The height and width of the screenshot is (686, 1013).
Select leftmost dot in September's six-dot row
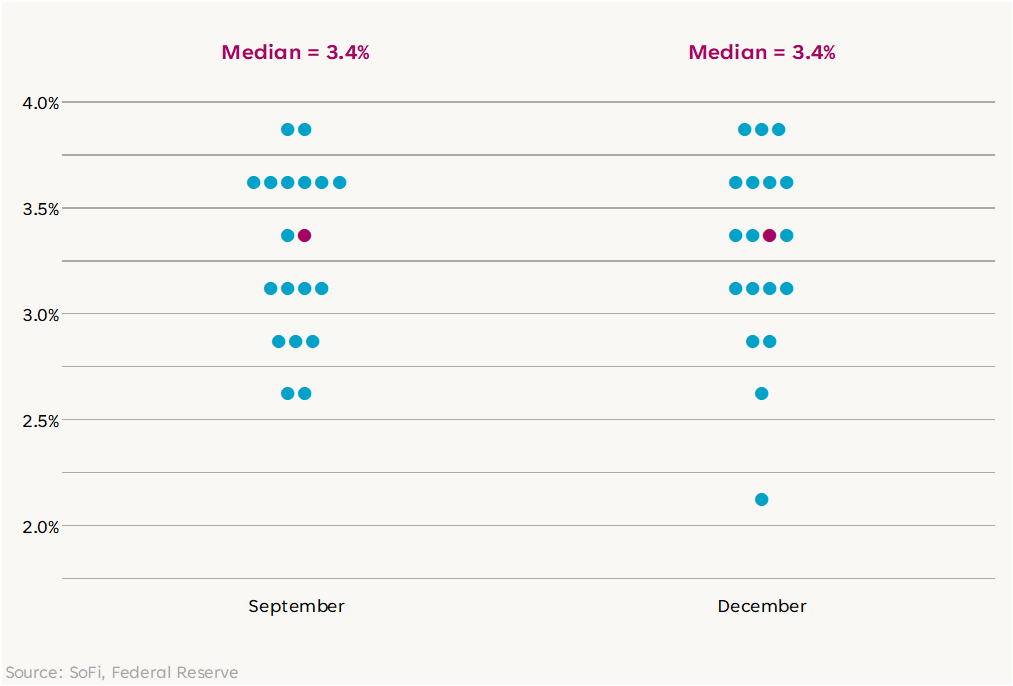pyautogui.click(x=254, y=182)
